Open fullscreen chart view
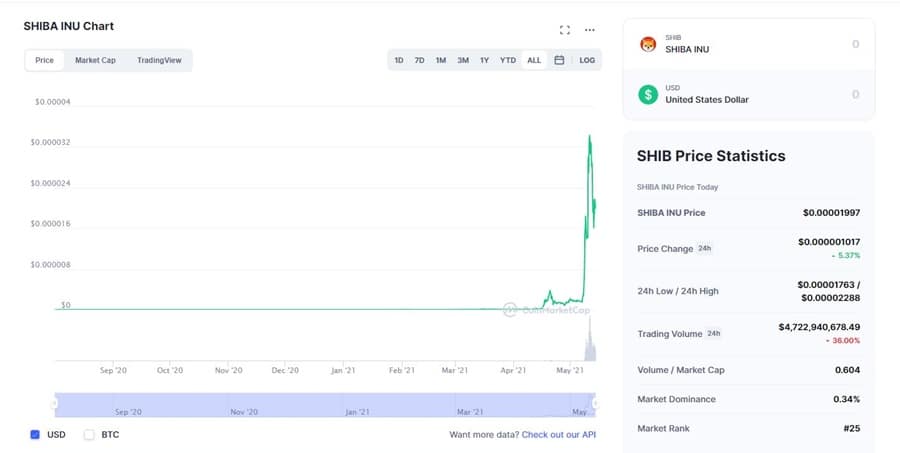900x453 pixels. coord(565,30)
